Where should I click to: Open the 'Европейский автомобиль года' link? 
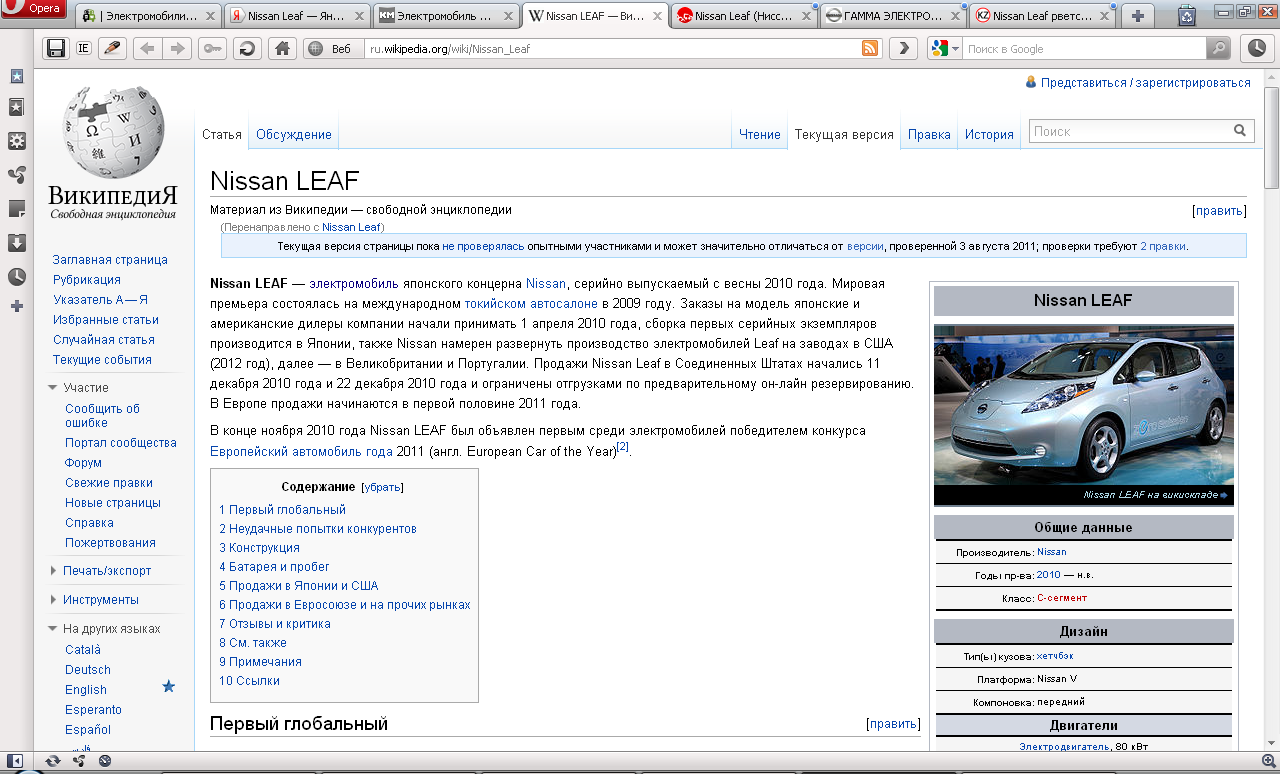(x=301, y=451)
